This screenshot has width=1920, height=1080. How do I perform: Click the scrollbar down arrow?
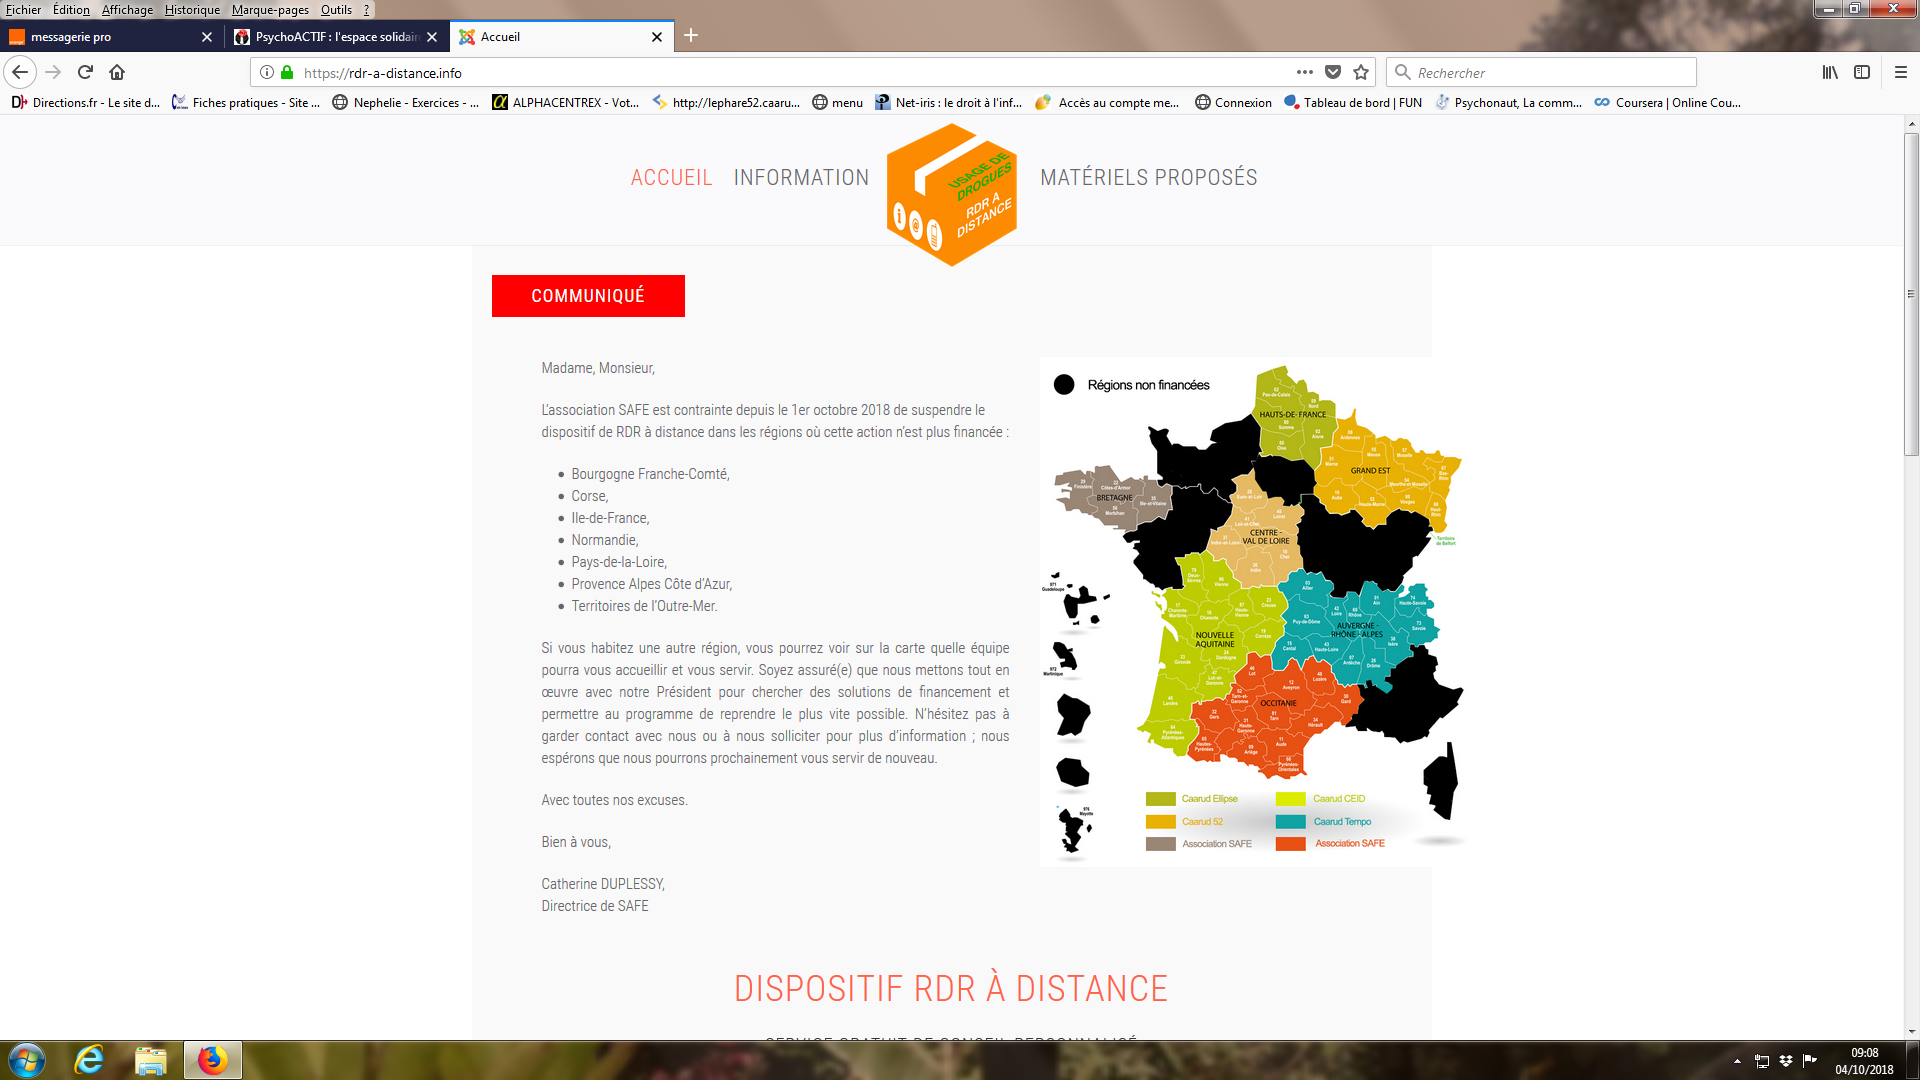[x=1911, y=1031]
